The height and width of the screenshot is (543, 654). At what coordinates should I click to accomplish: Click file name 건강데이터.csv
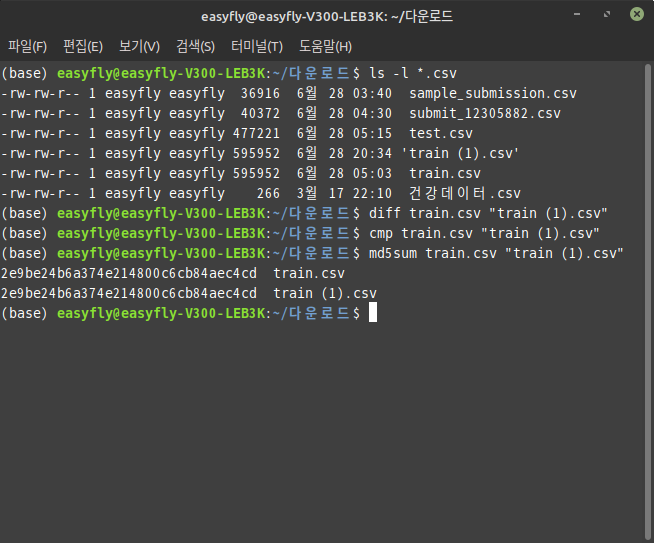[x=465, y=194]
